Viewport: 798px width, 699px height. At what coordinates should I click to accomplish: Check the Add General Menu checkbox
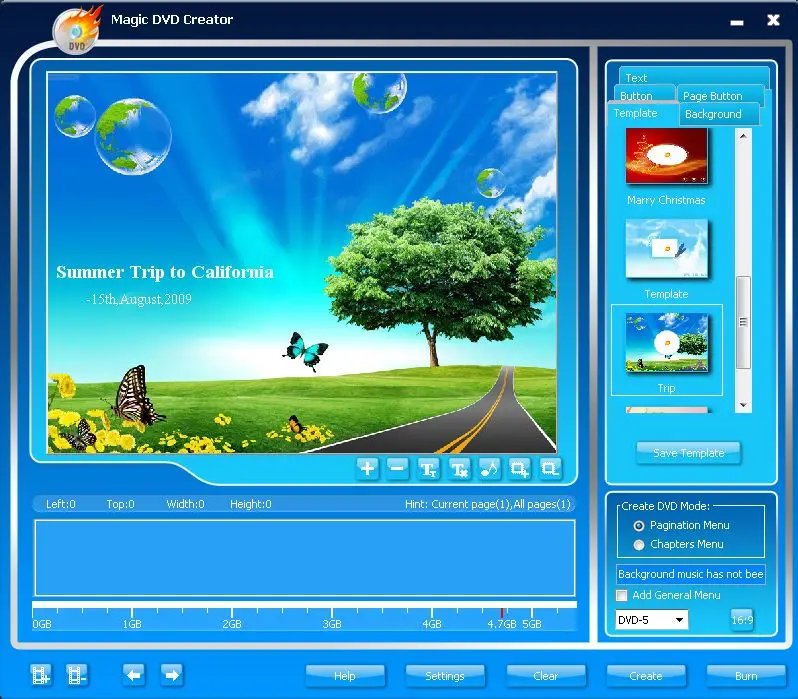click(x=621, y=595)
